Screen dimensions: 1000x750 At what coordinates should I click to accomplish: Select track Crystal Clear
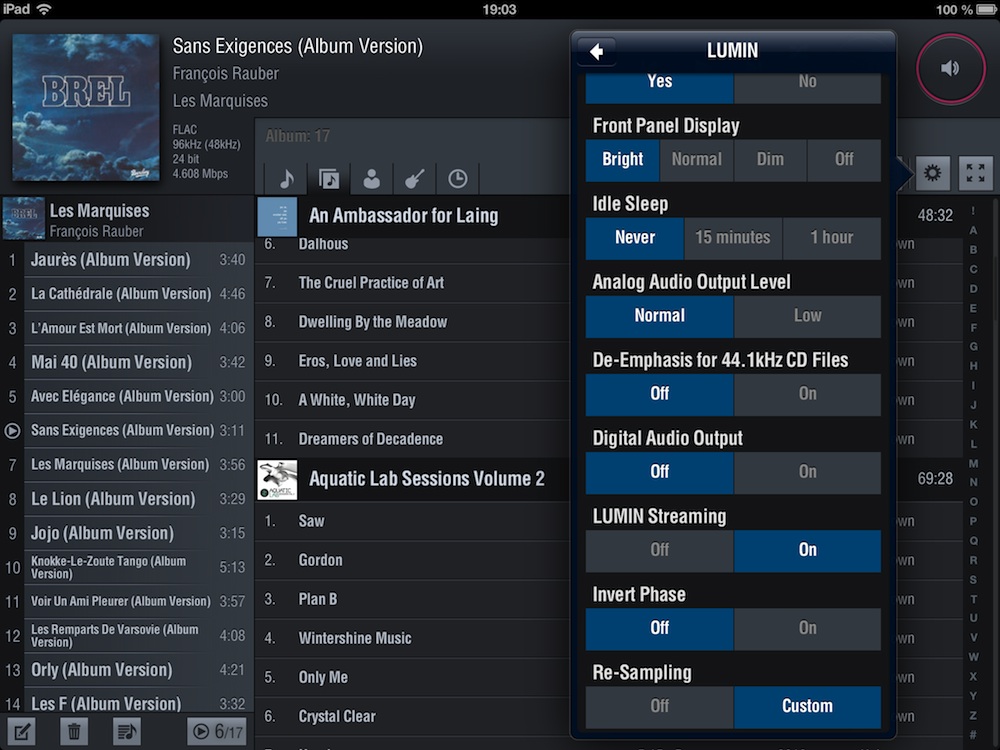click(x=413, y=716)
